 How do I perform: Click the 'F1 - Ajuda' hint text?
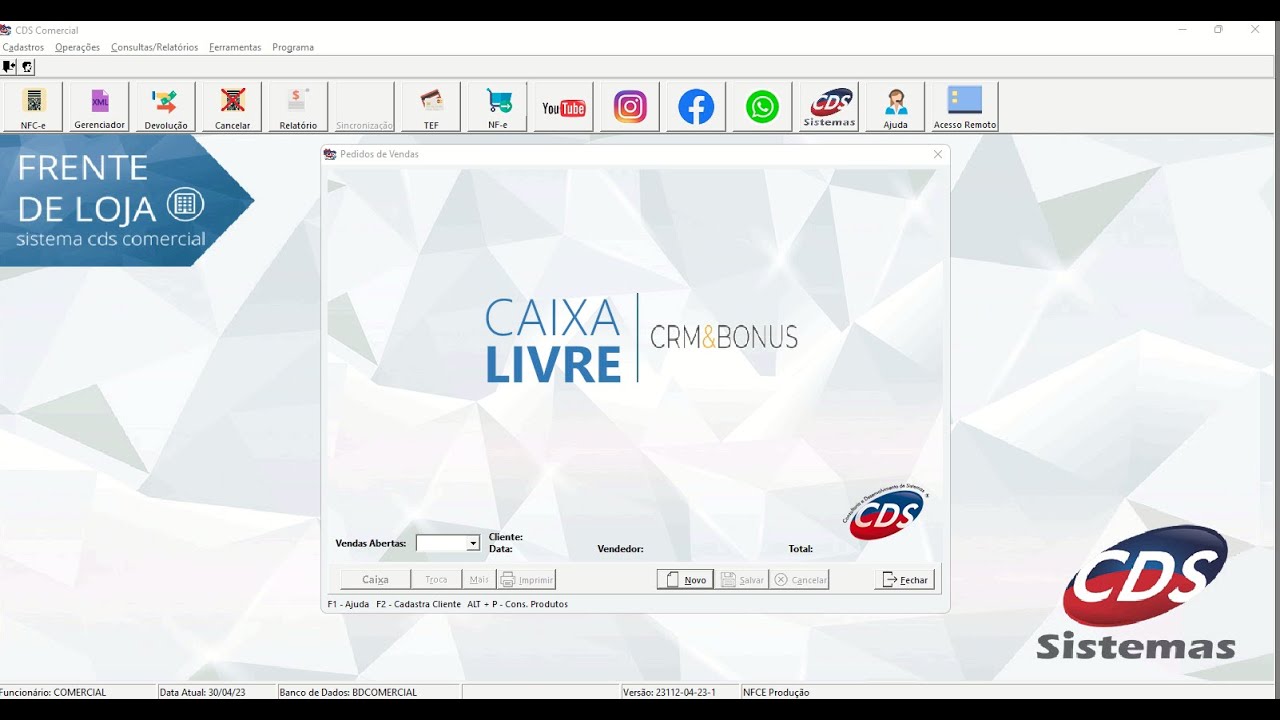tap(348, 604)
